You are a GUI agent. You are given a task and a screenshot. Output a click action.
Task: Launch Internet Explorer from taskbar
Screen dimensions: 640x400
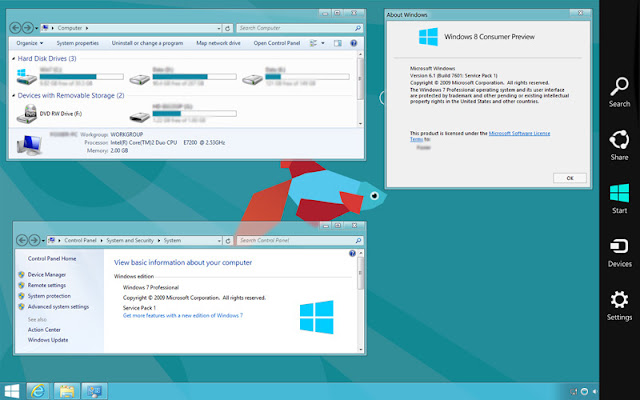tap(38, 391)
